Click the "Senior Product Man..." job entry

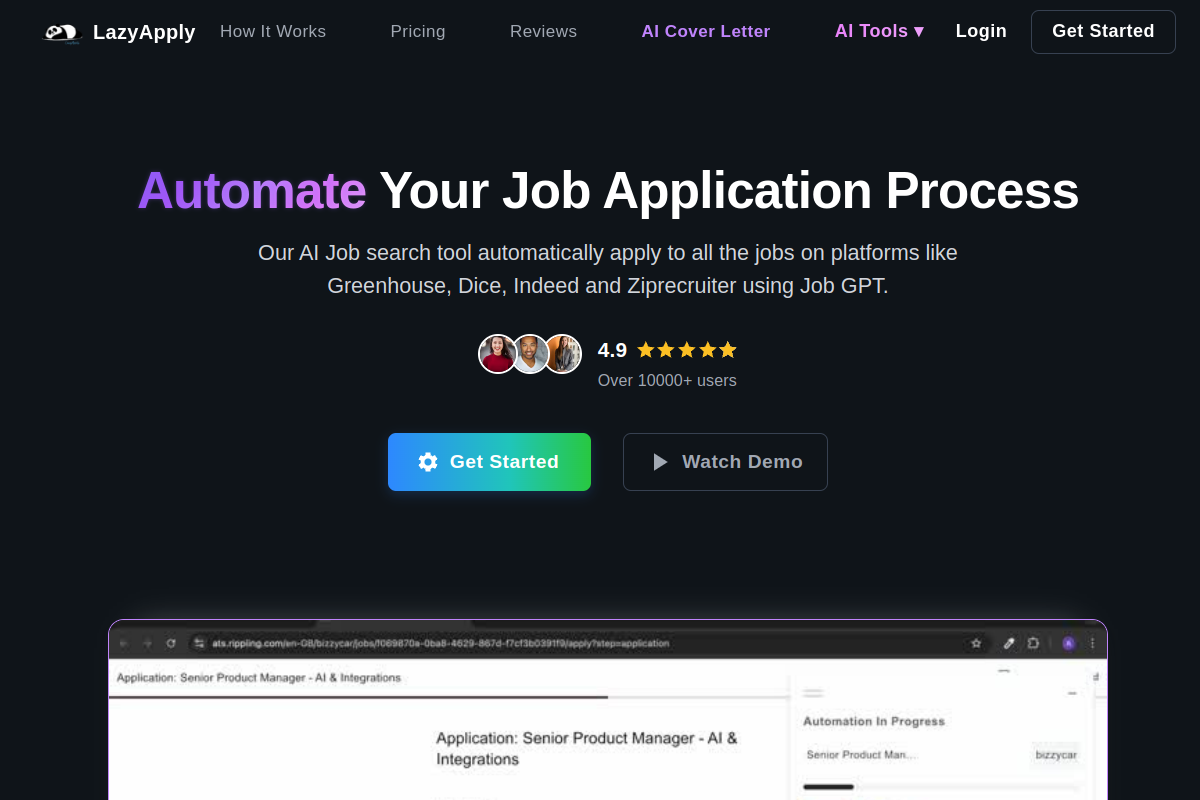[861, 755]
